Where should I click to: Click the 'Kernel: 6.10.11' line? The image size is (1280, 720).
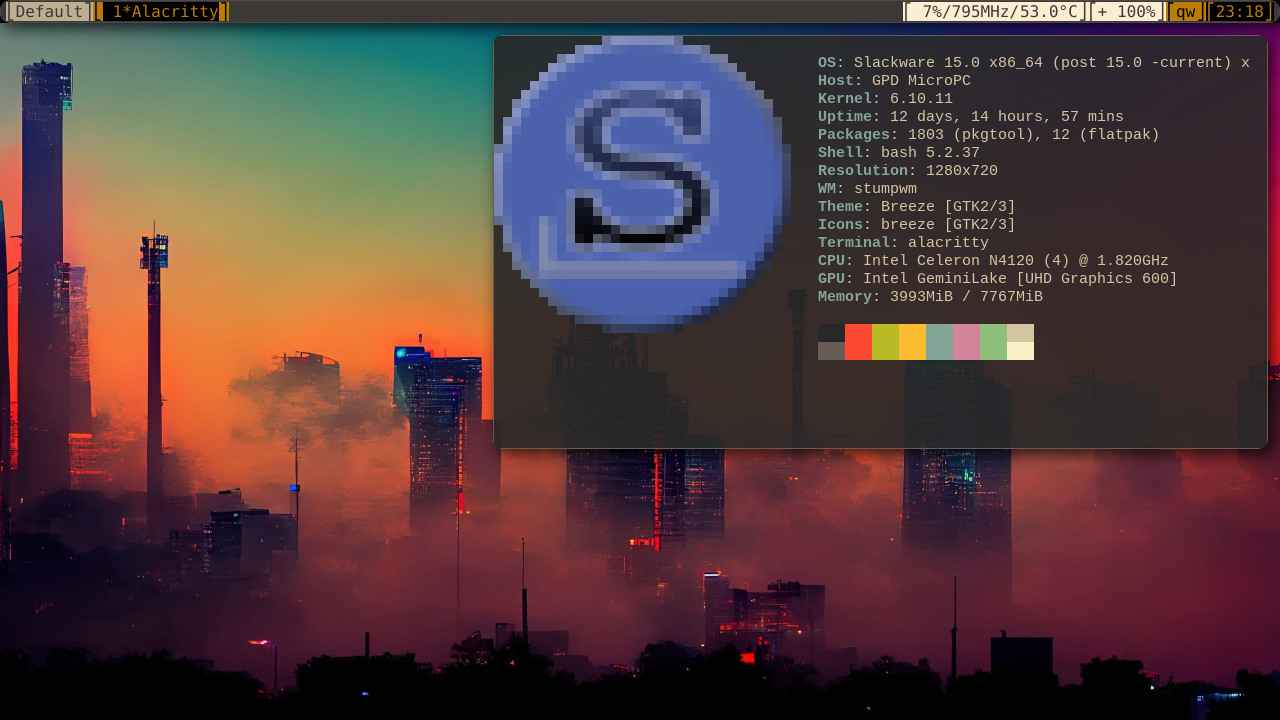(x=885, y=99)
